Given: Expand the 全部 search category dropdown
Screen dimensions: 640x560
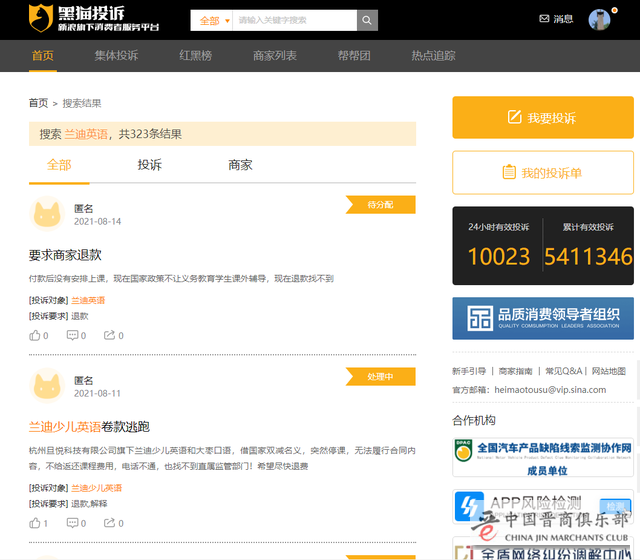Looking at the screenshot, I should click(212, 20).
